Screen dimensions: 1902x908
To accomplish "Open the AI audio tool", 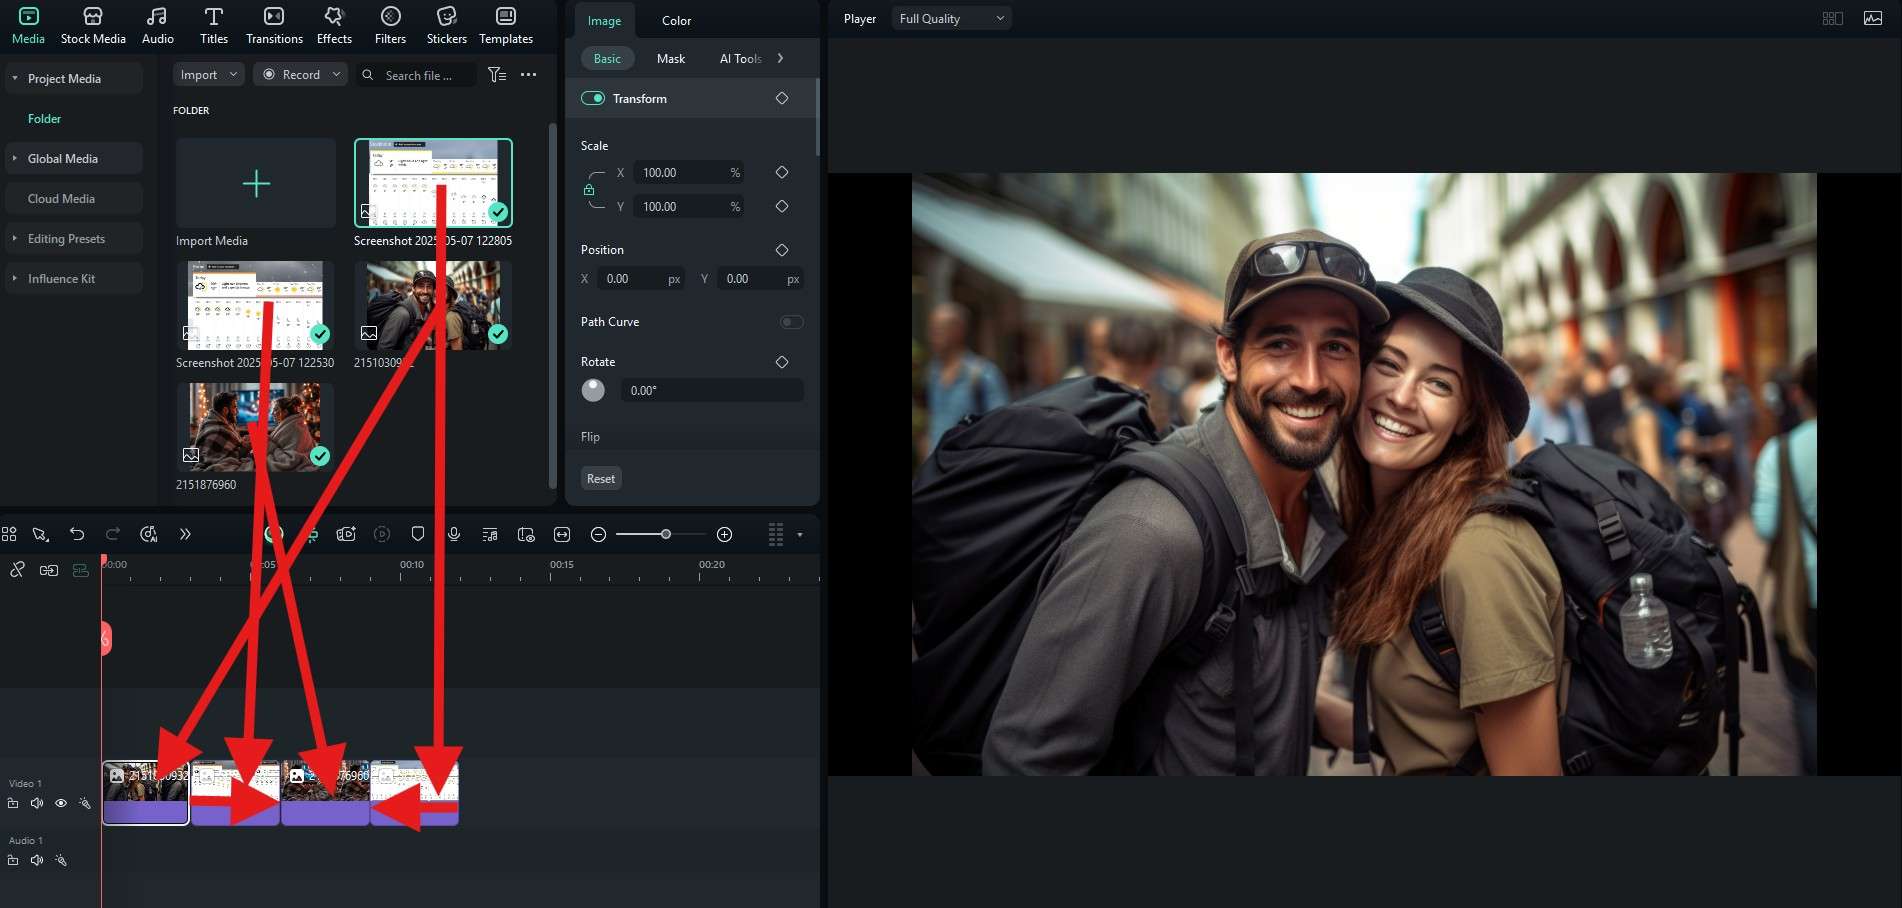I will 149,534.
